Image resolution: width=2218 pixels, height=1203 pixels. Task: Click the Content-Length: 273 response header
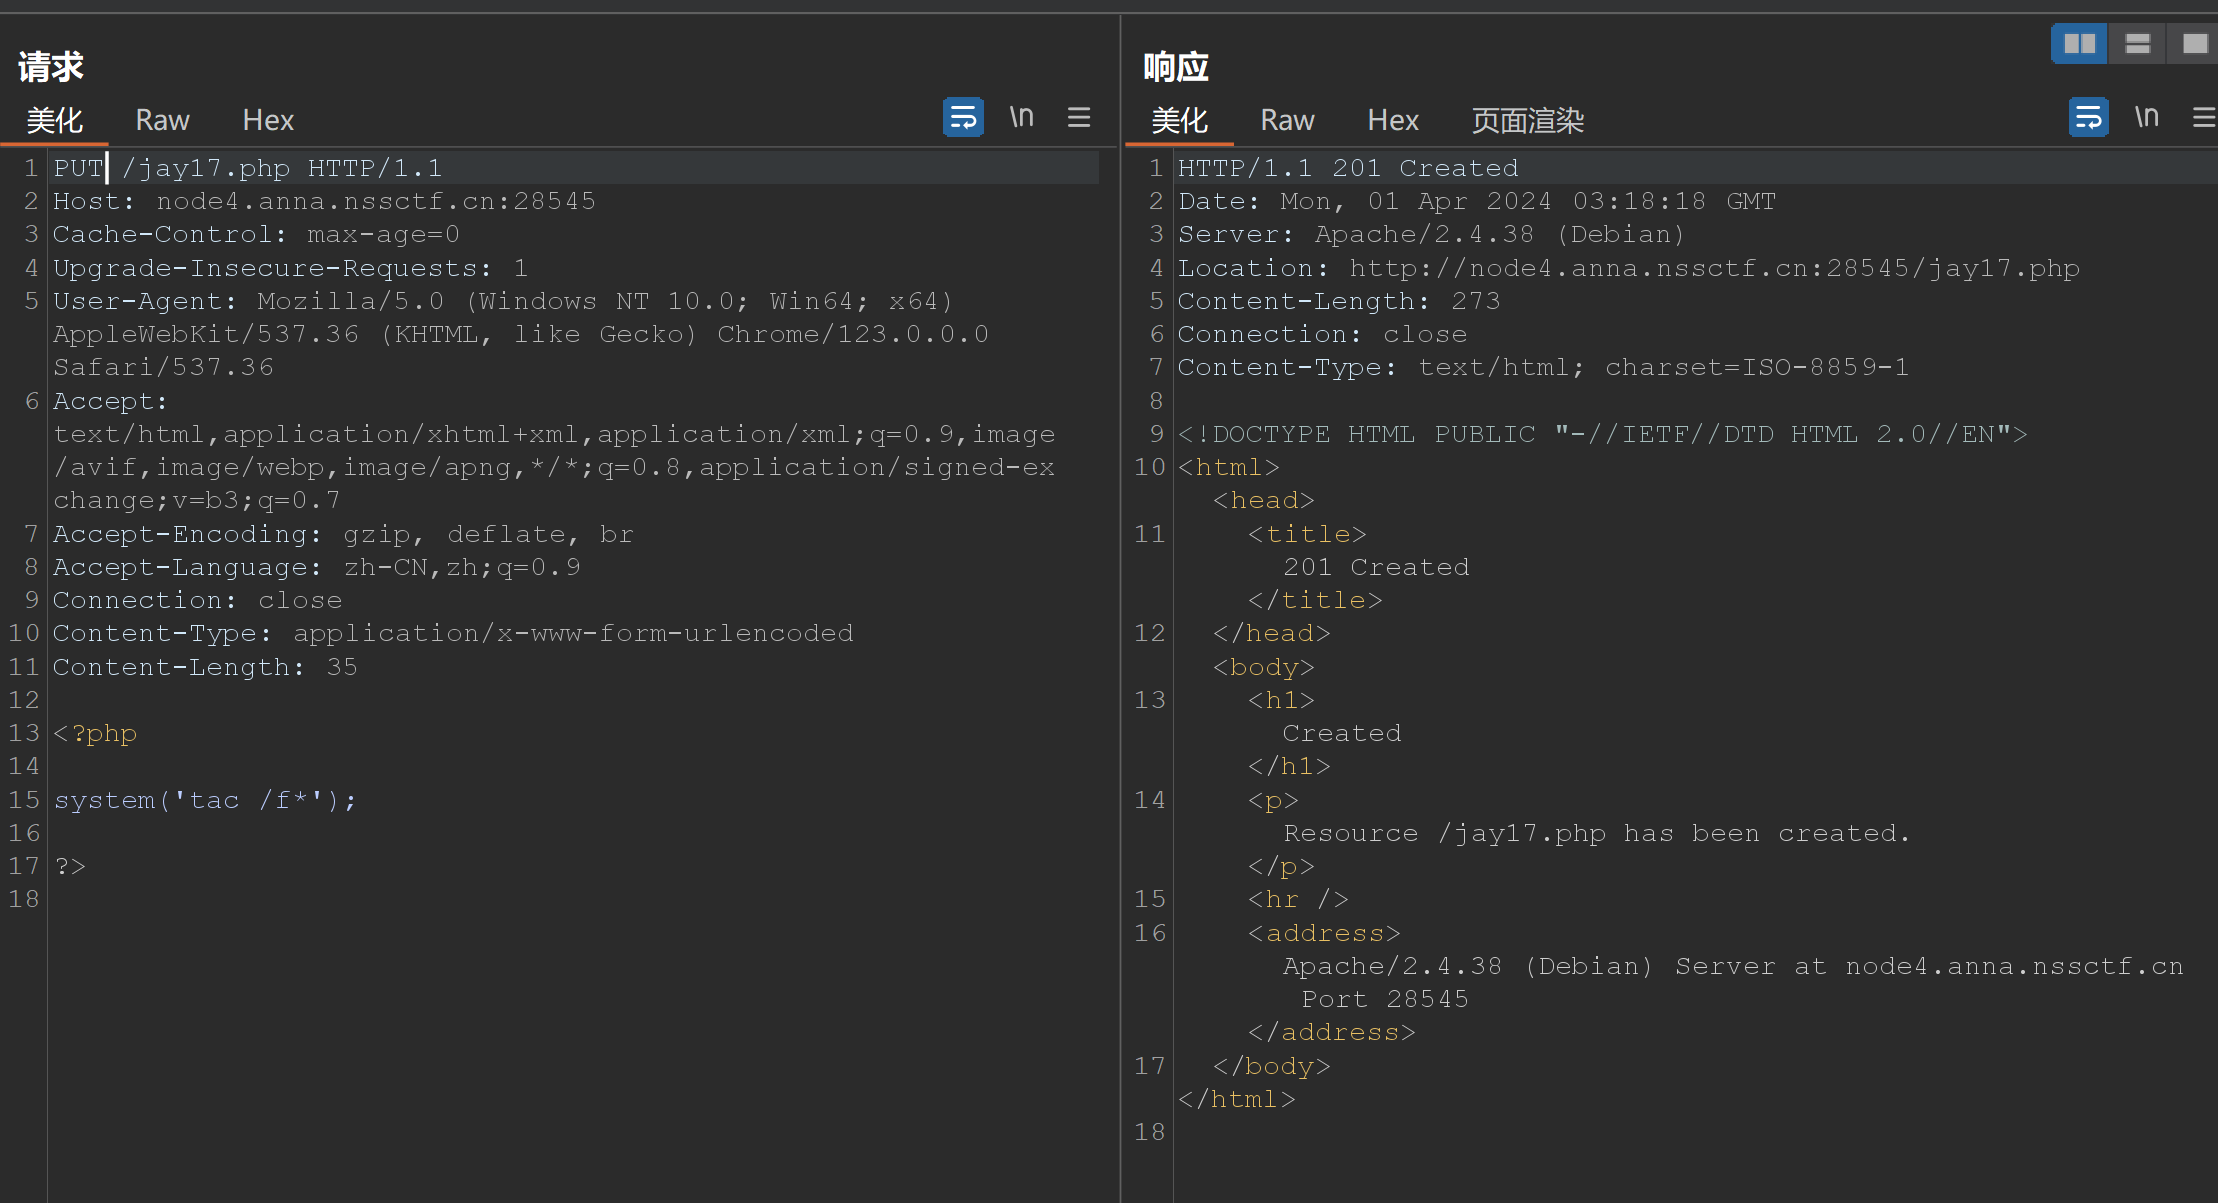[1339, 301]
